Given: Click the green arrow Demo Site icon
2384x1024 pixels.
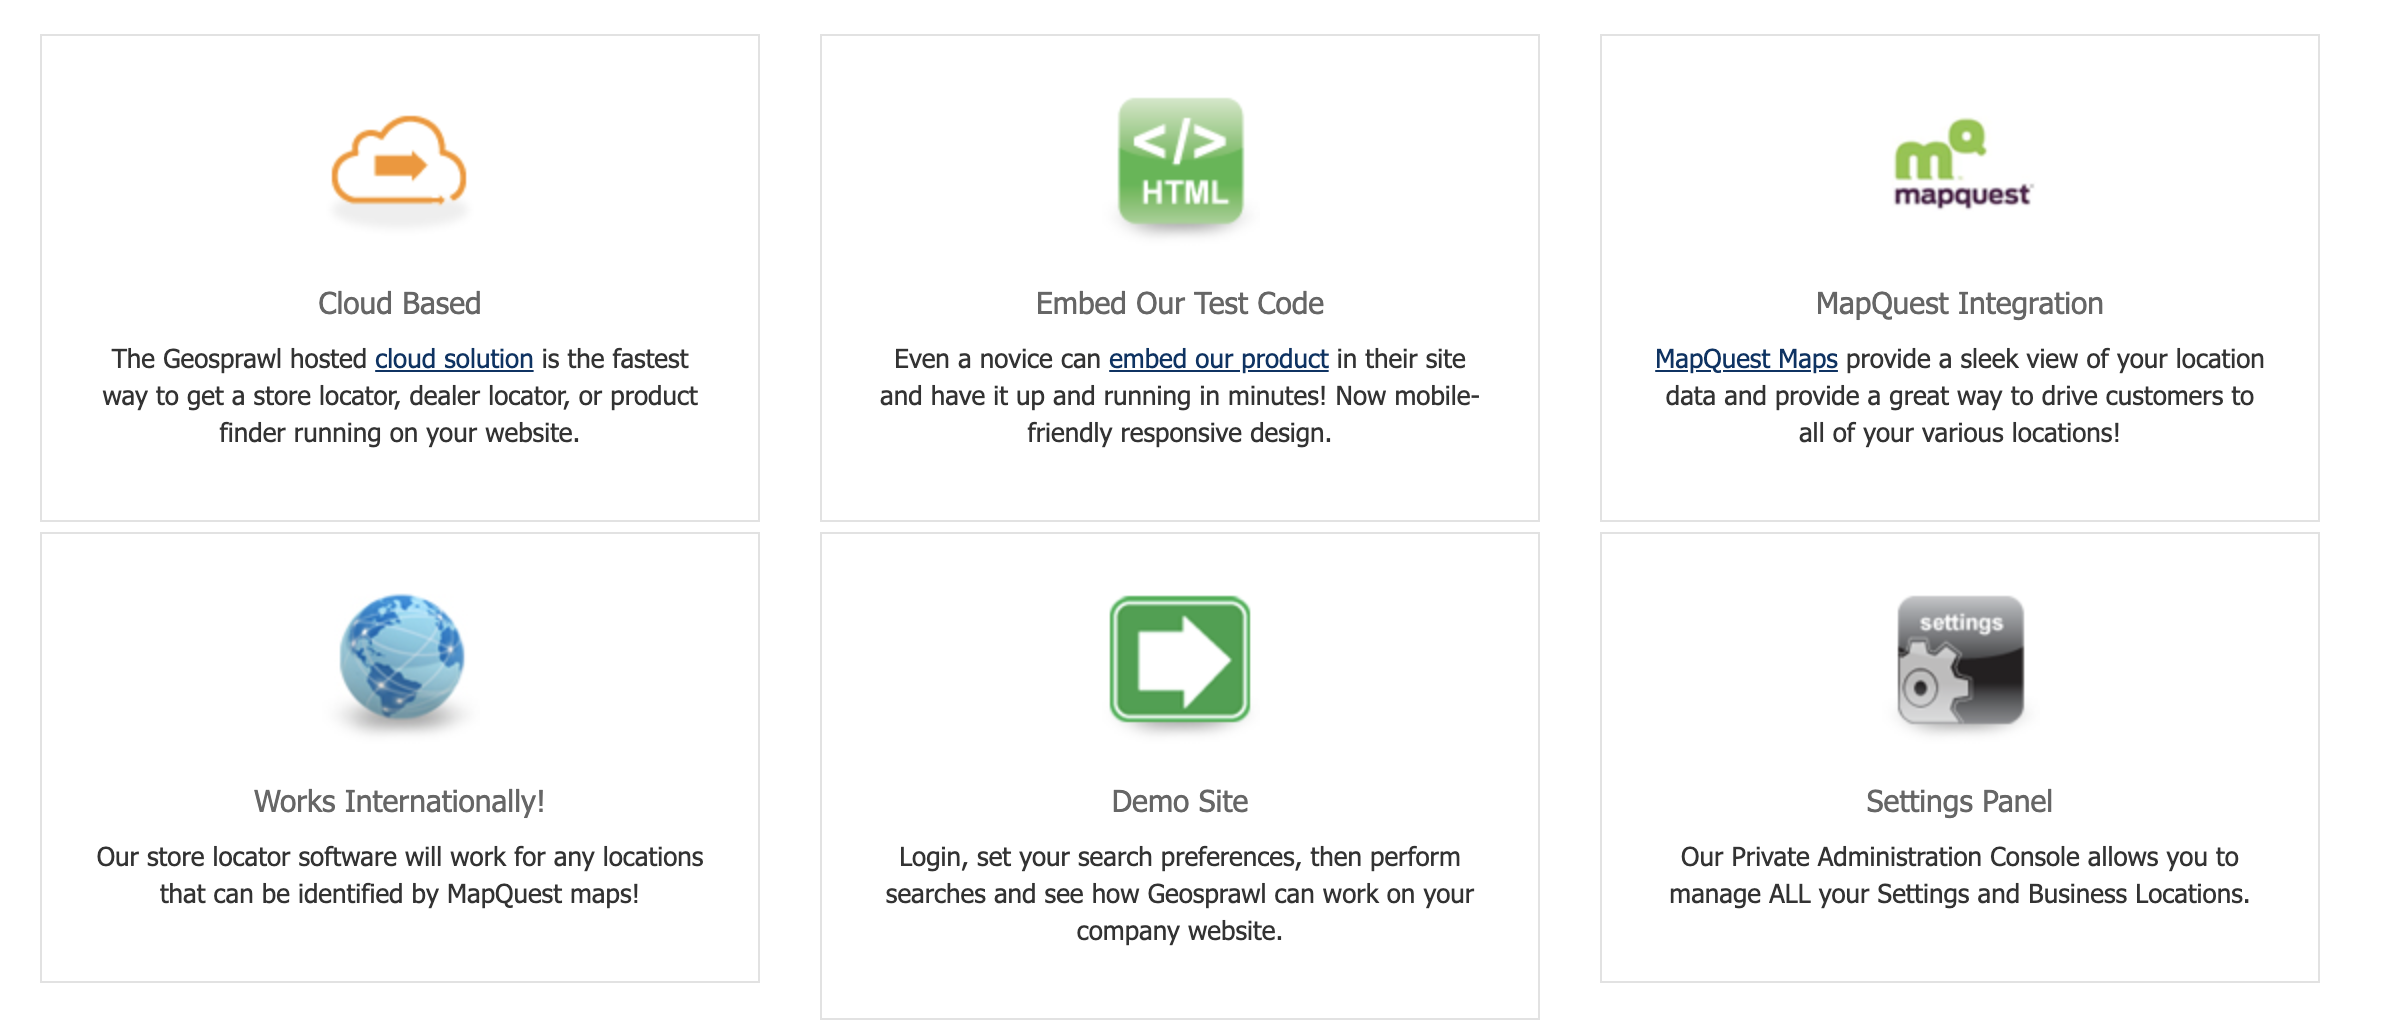Looking at the screenshot, I should [1180, 659].
